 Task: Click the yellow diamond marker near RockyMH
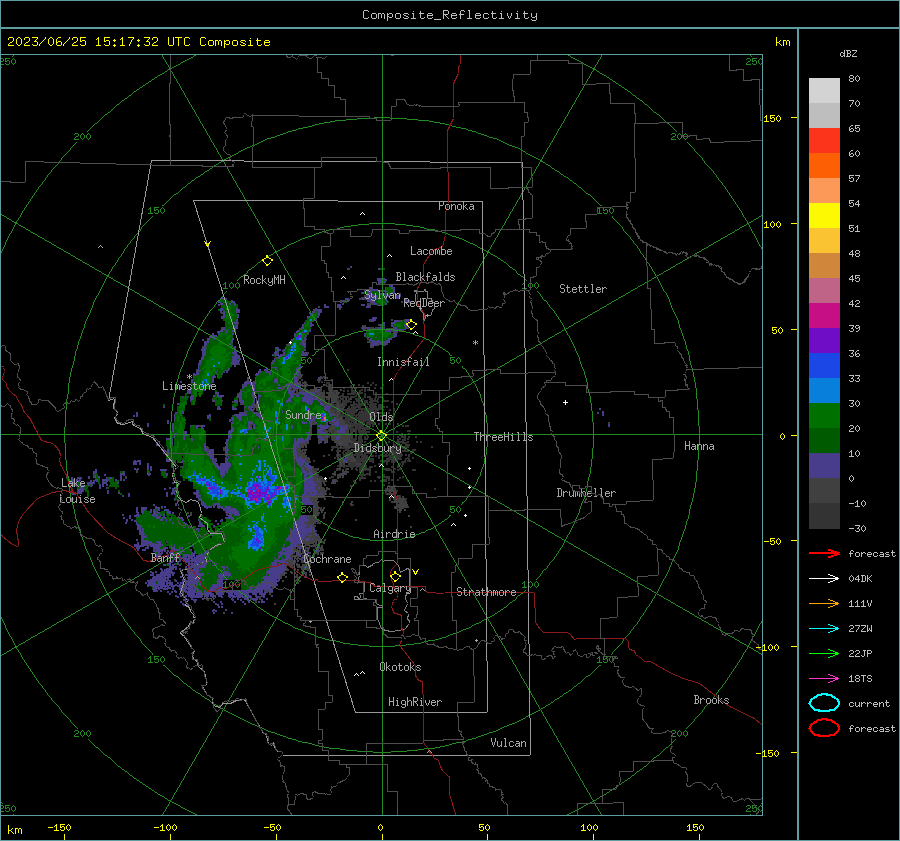pos(267,261)
